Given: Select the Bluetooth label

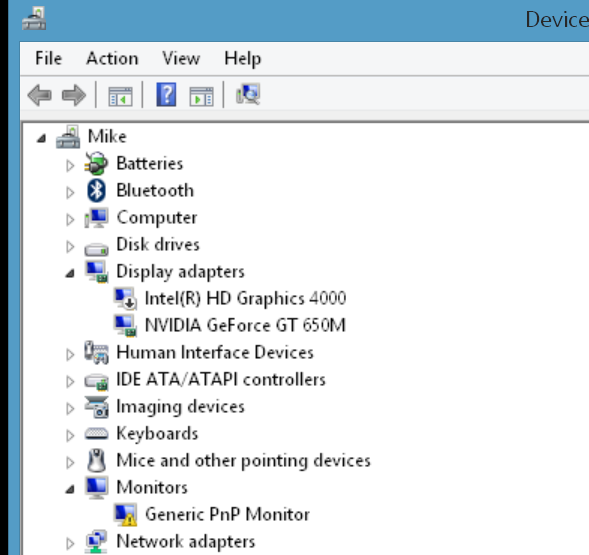Looking at the screenshot, I should click(x=155, y=190).
